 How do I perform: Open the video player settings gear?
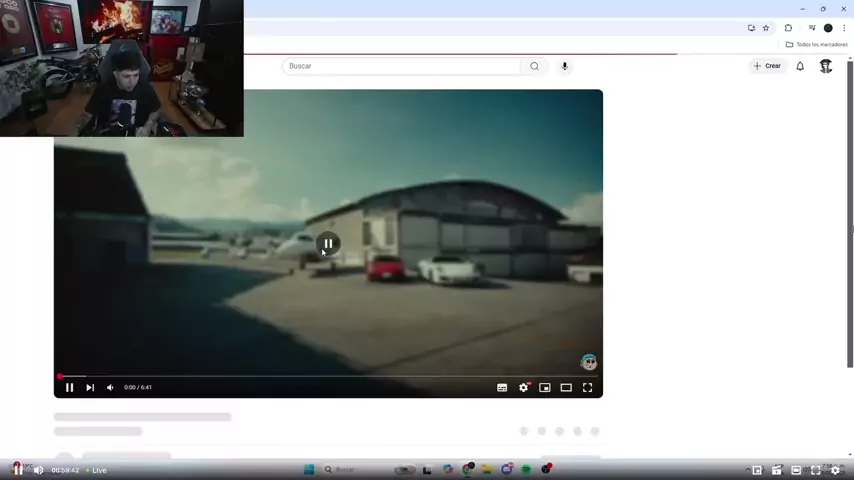click(523, 387)
